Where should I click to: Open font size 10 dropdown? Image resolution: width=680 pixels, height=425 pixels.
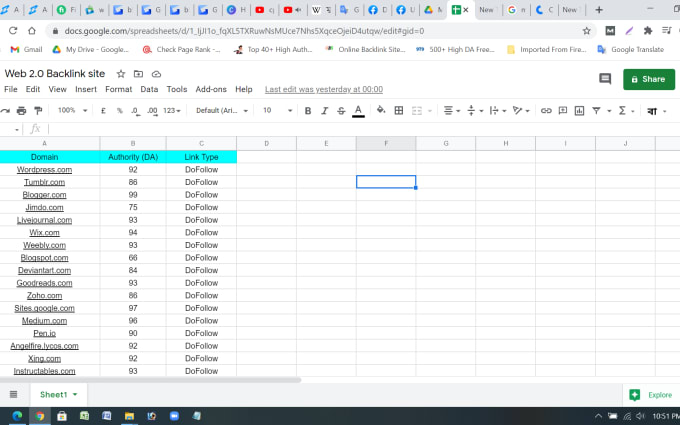pyautogui.click(x=278, y=111)
